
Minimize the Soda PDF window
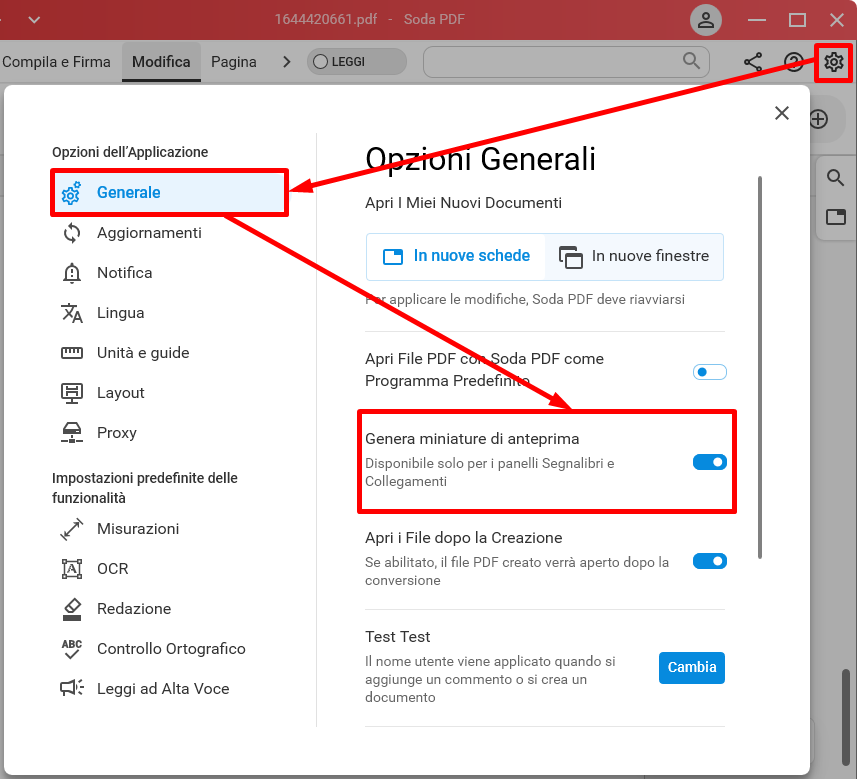coord(756,20)
